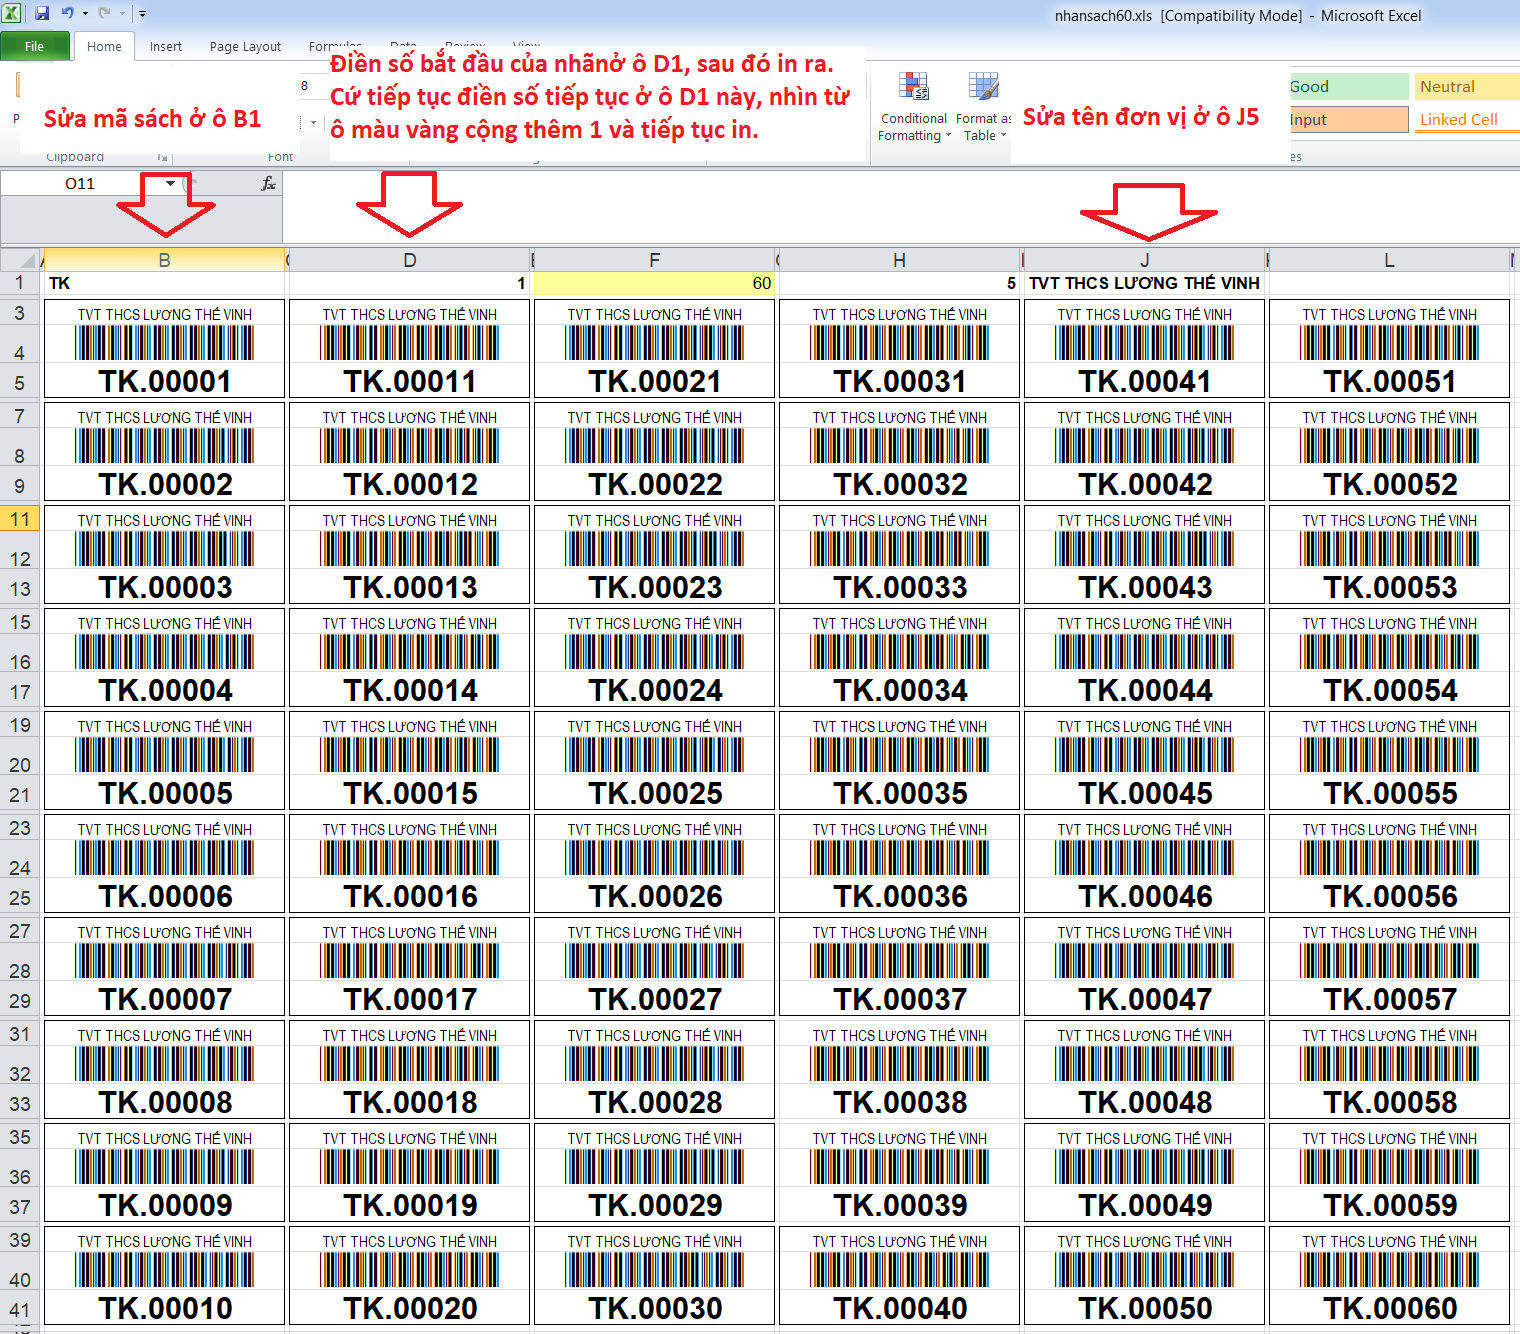The height and width of the screenshot is (1334, 1520).
Task: Click label code TK.00014
Action: [410, 690]
